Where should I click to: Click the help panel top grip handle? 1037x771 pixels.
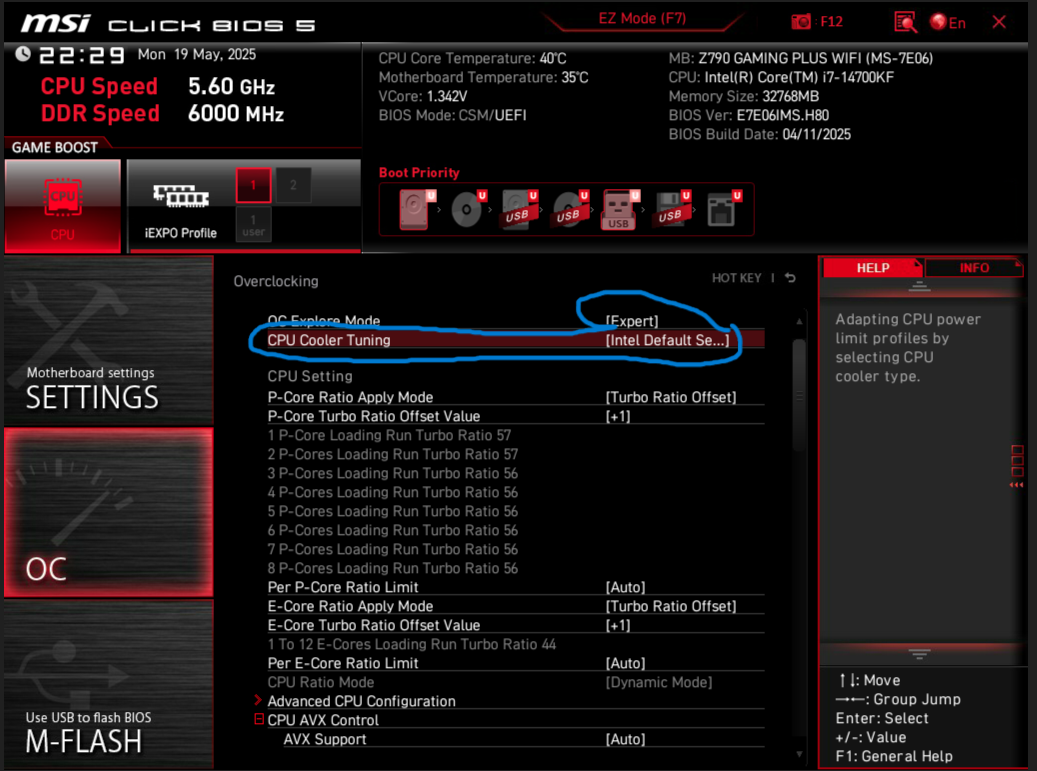[x=919, y=286]
